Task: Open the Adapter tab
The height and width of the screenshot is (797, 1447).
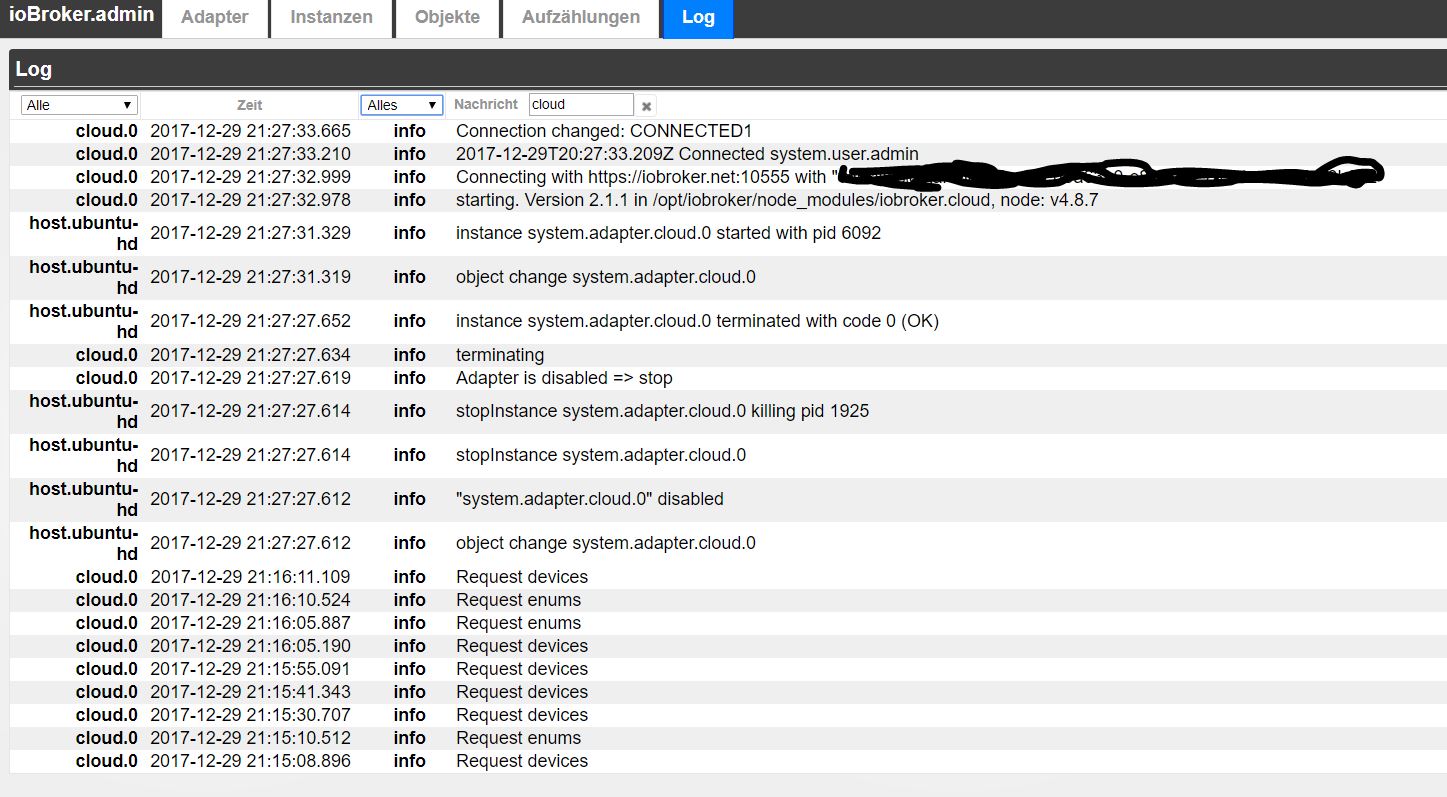Action: 215,18
